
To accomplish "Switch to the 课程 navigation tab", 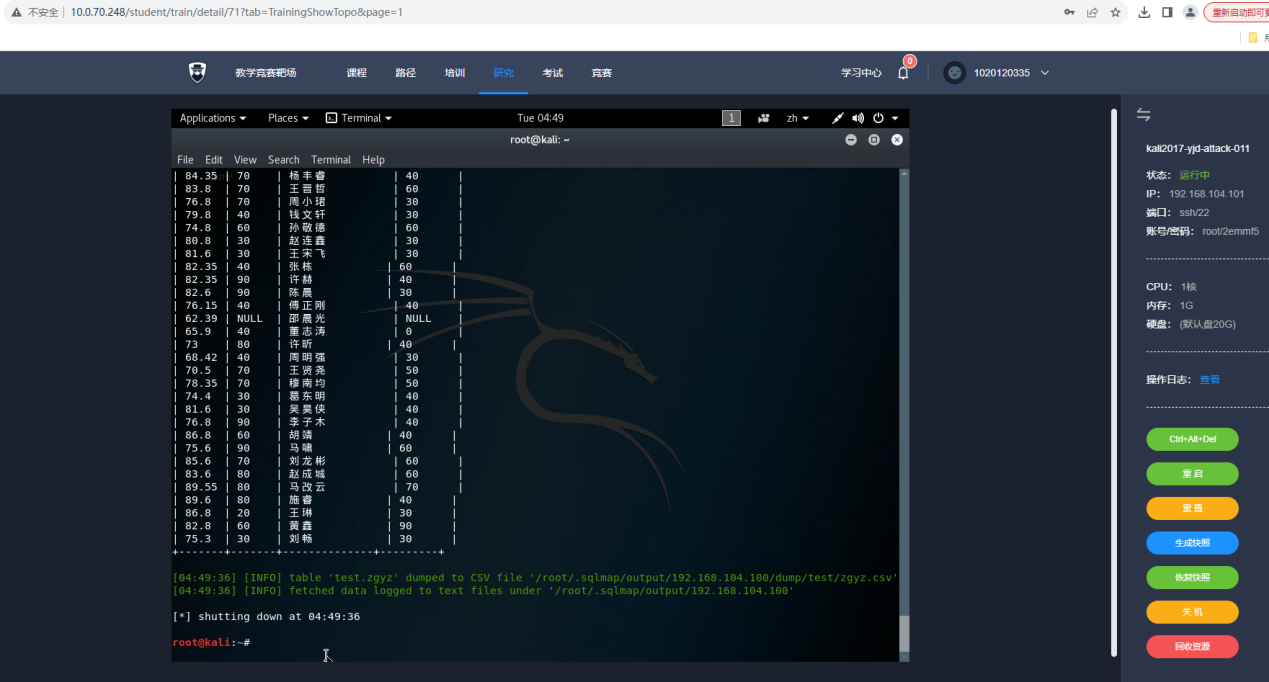I will (357, 73).
